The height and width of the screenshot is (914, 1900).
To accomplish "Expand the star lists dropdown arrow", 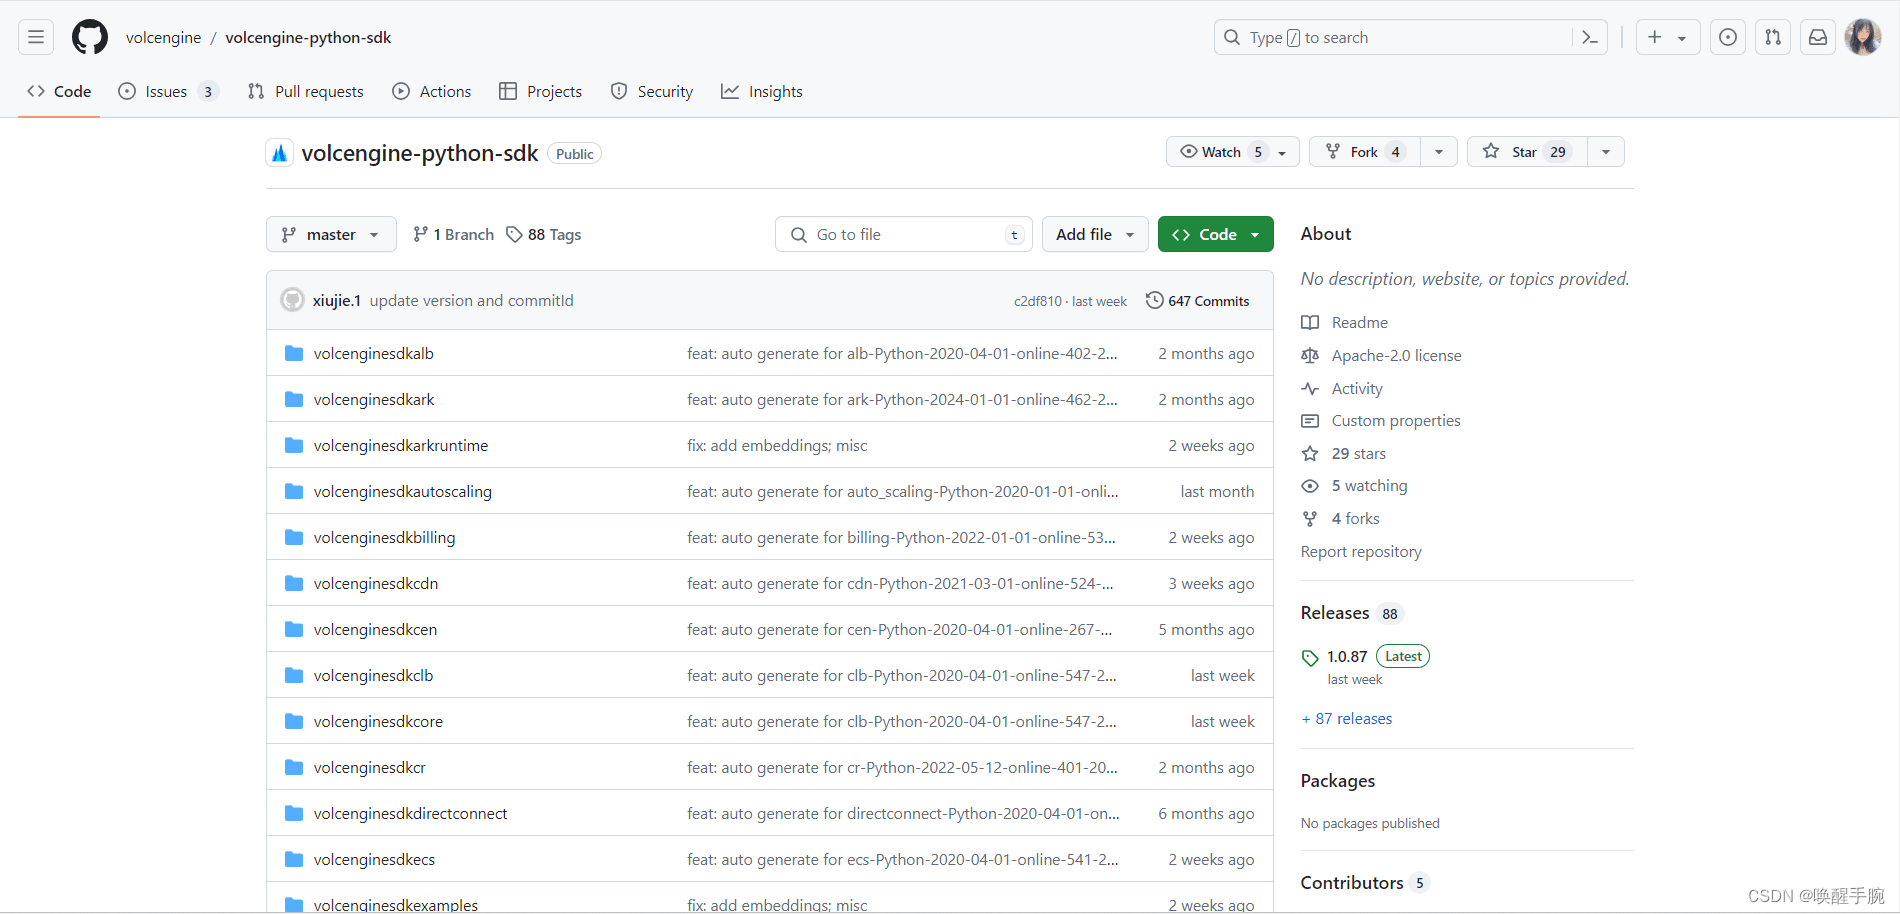I will click(1606, 152).
